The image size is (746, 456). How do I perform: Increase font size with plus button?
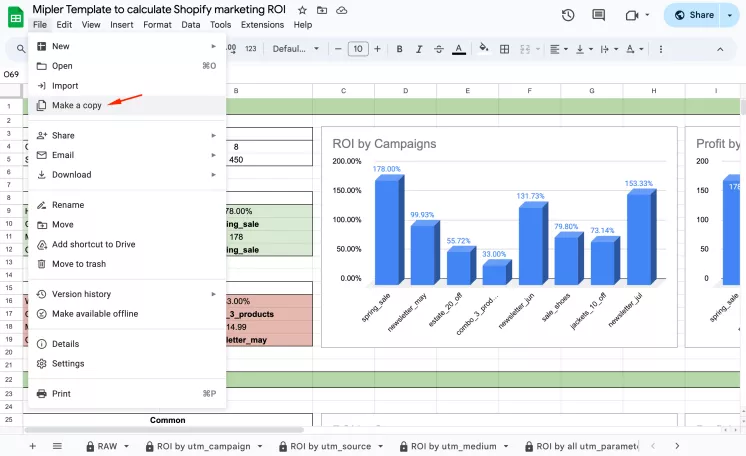pyautogui.click(x=379, y=48)
